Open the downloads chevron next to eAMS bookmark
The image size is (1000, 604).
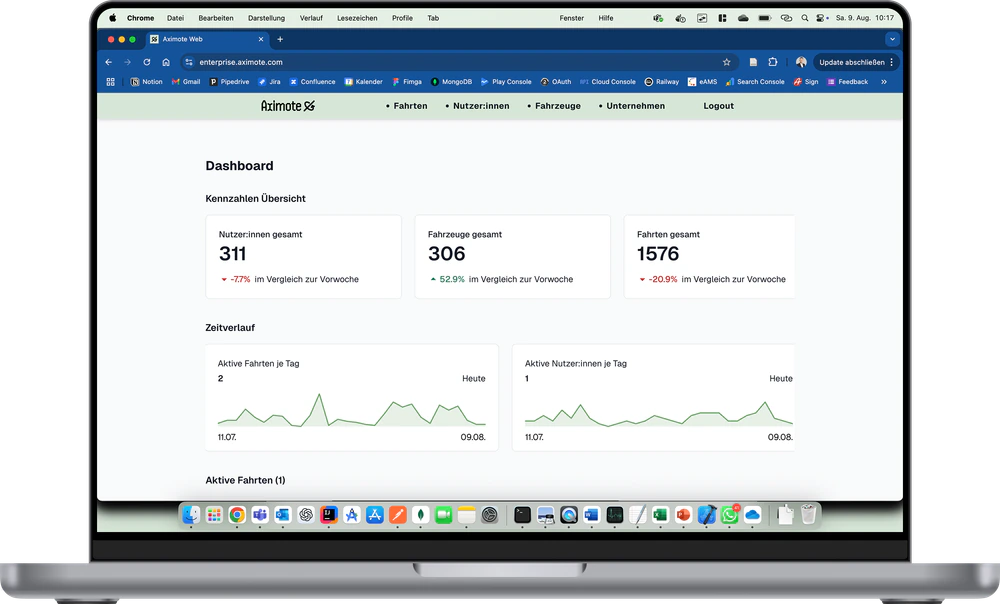(885, 82)
